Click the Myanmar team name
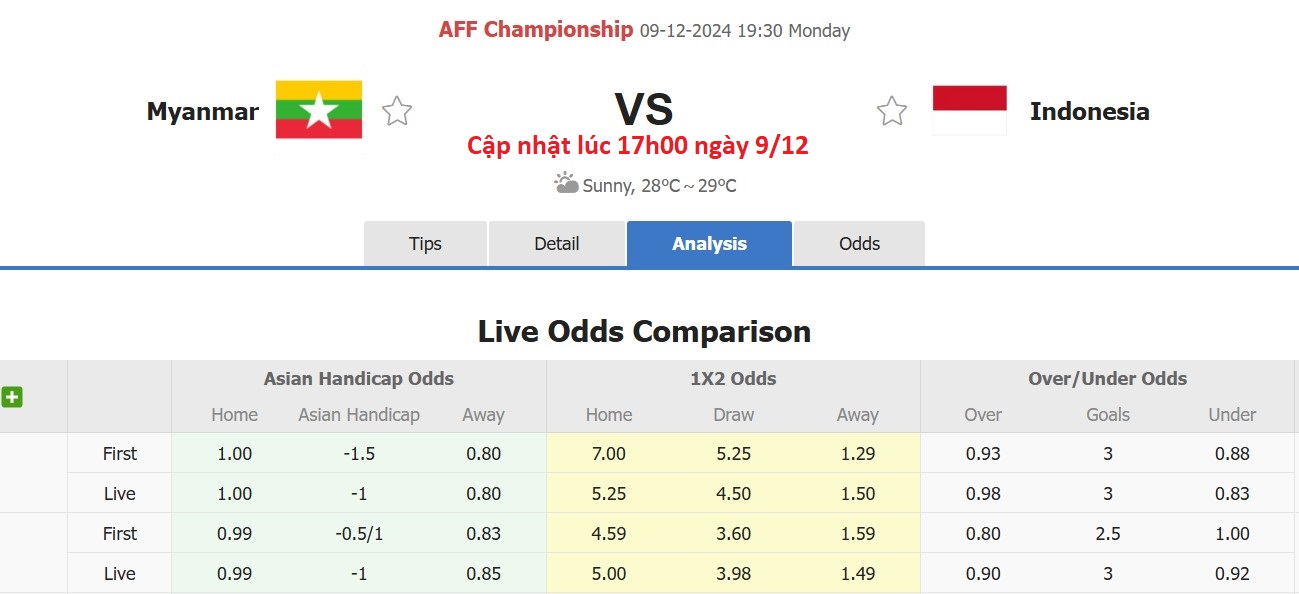The width and height of the screenshot is (1299, 594). pyautogui.click(x=202, y=111)
